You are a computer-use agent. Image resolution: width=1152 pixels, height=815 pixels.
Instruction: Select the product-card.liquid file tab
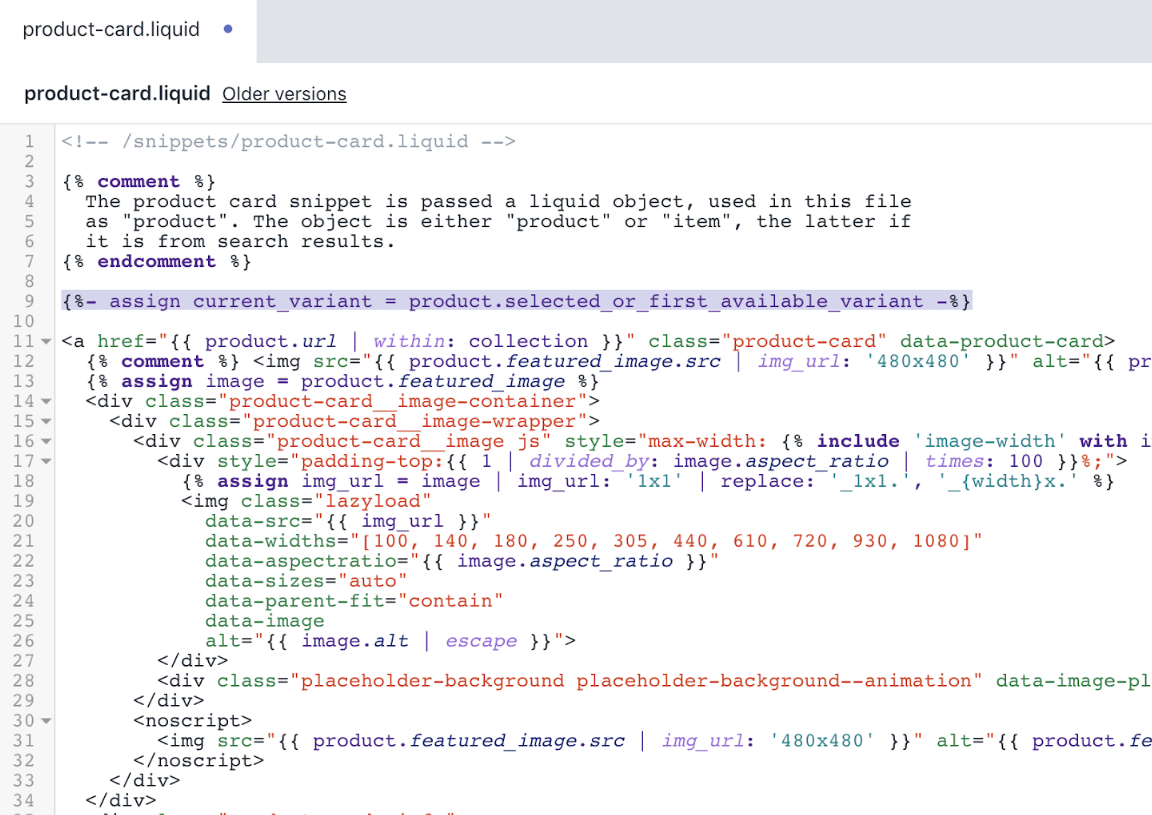(x=111, y=30)
